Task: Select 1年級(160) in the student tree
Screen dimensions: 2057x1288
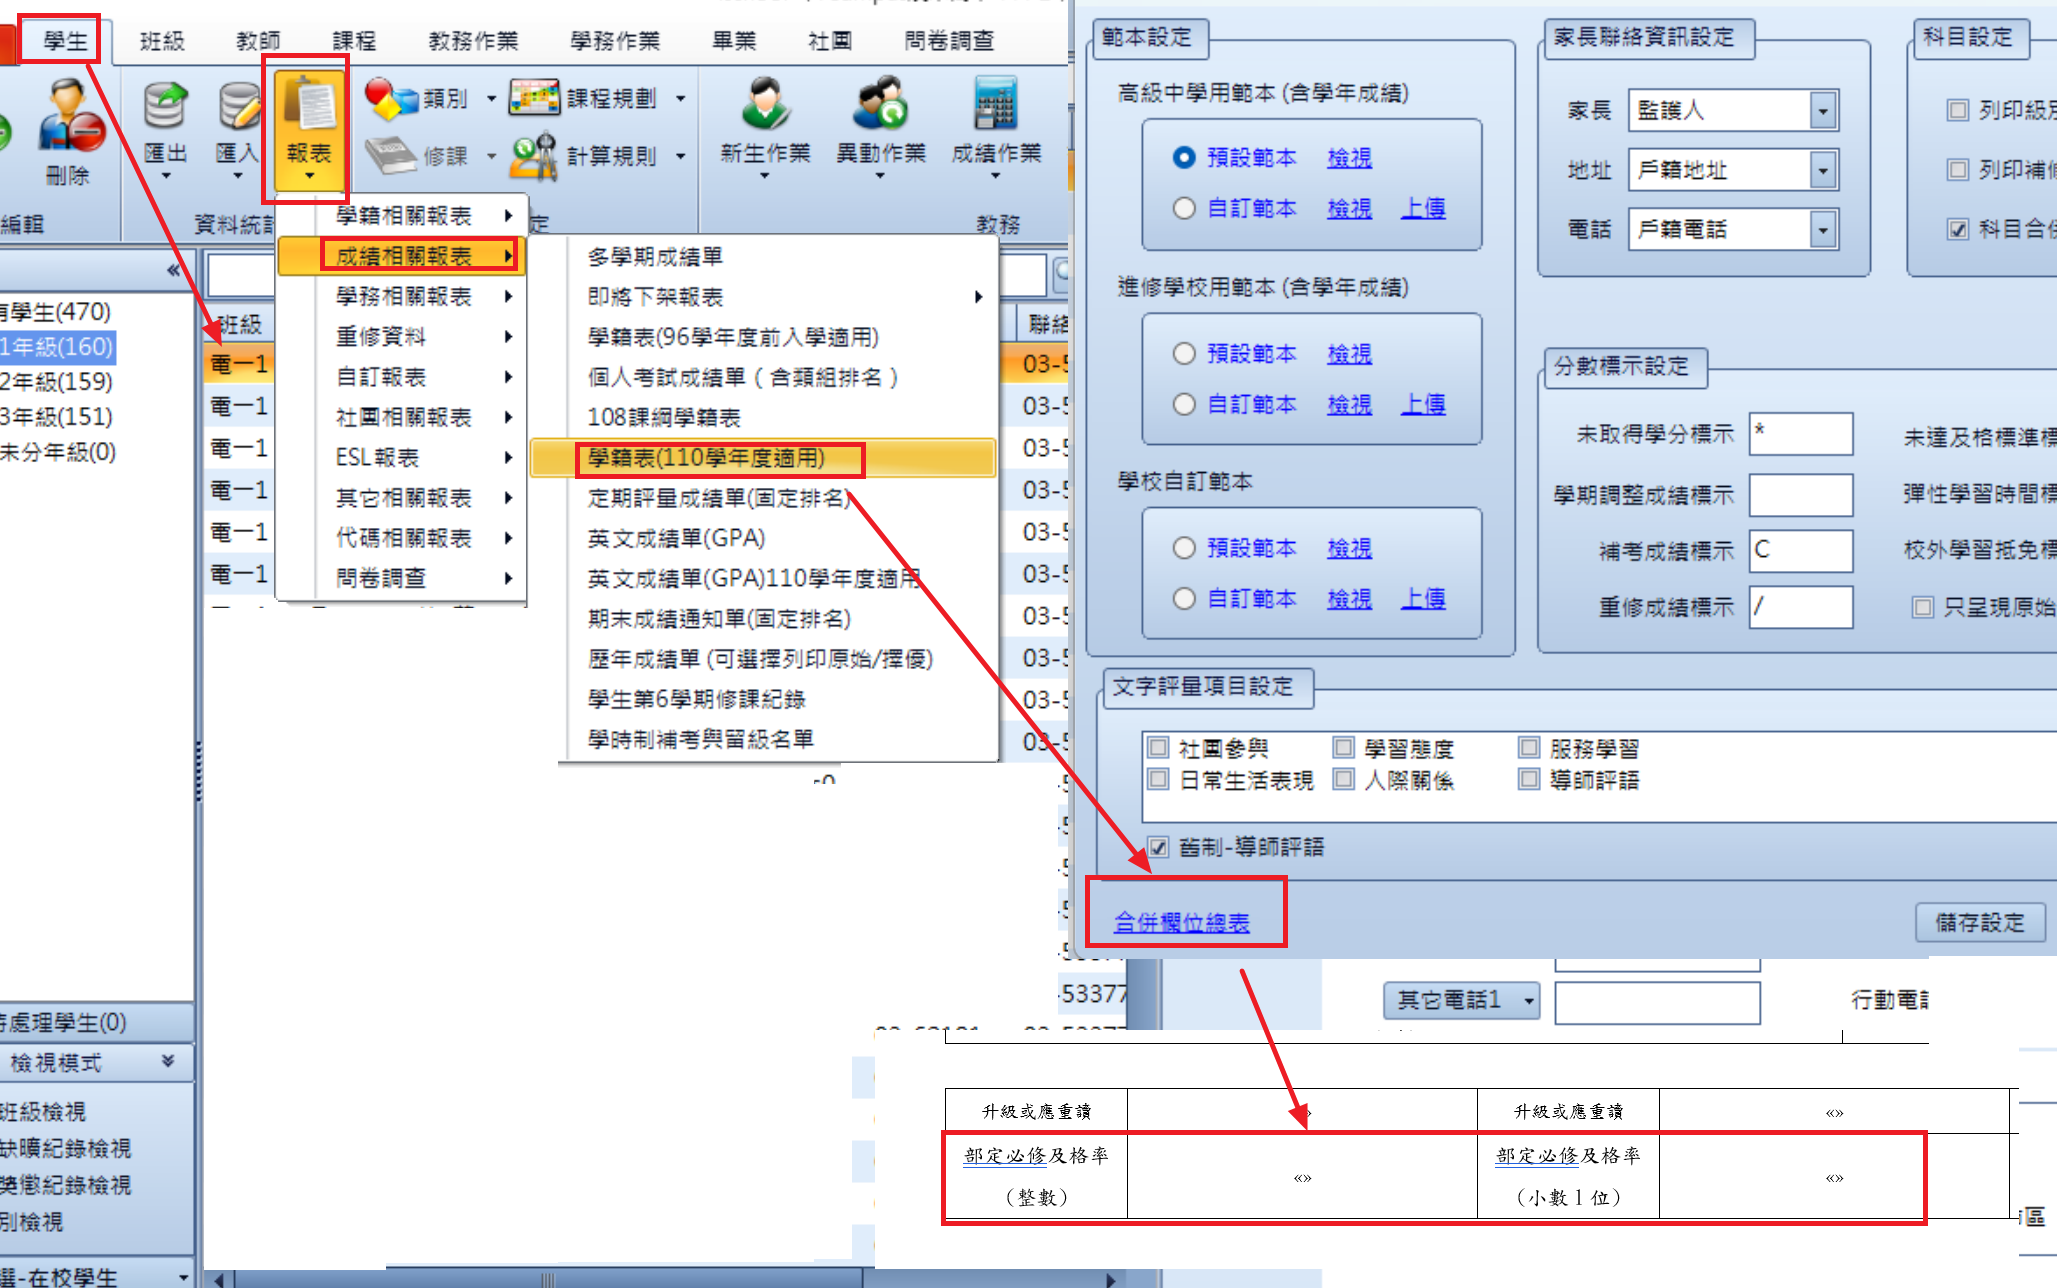Action: [57, 347]
